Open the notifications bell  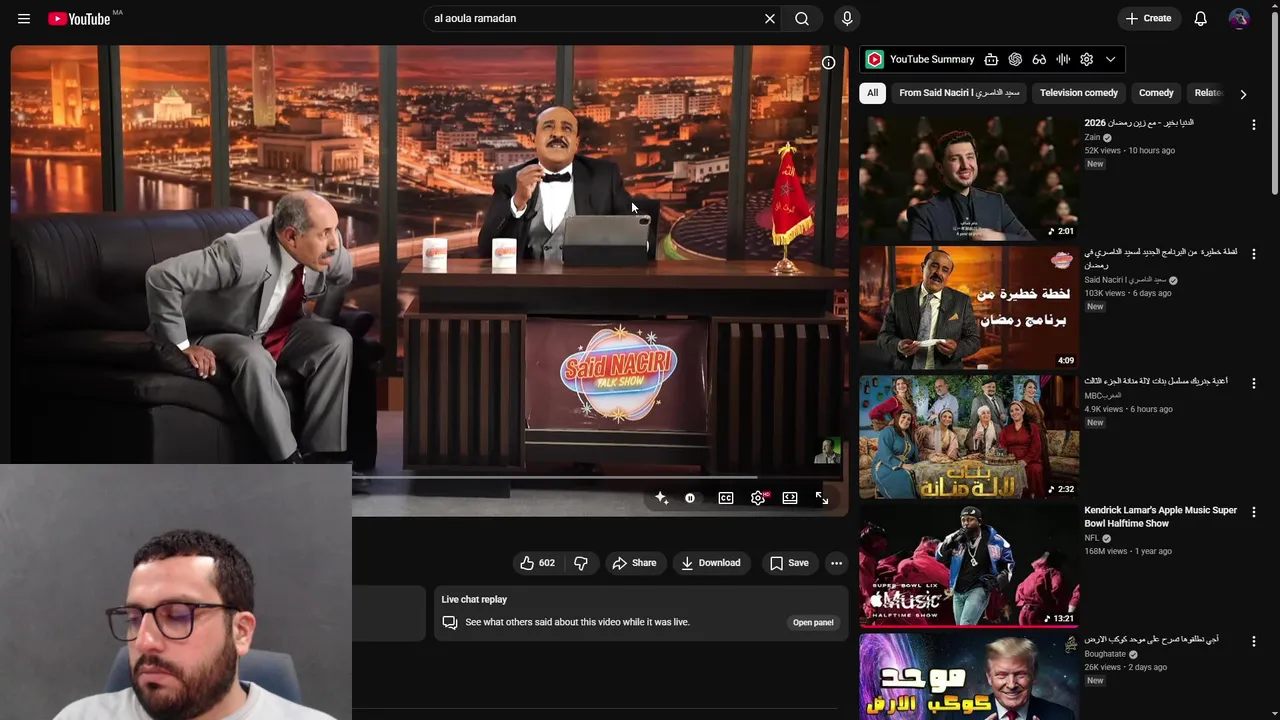[x=1201, y=19]
